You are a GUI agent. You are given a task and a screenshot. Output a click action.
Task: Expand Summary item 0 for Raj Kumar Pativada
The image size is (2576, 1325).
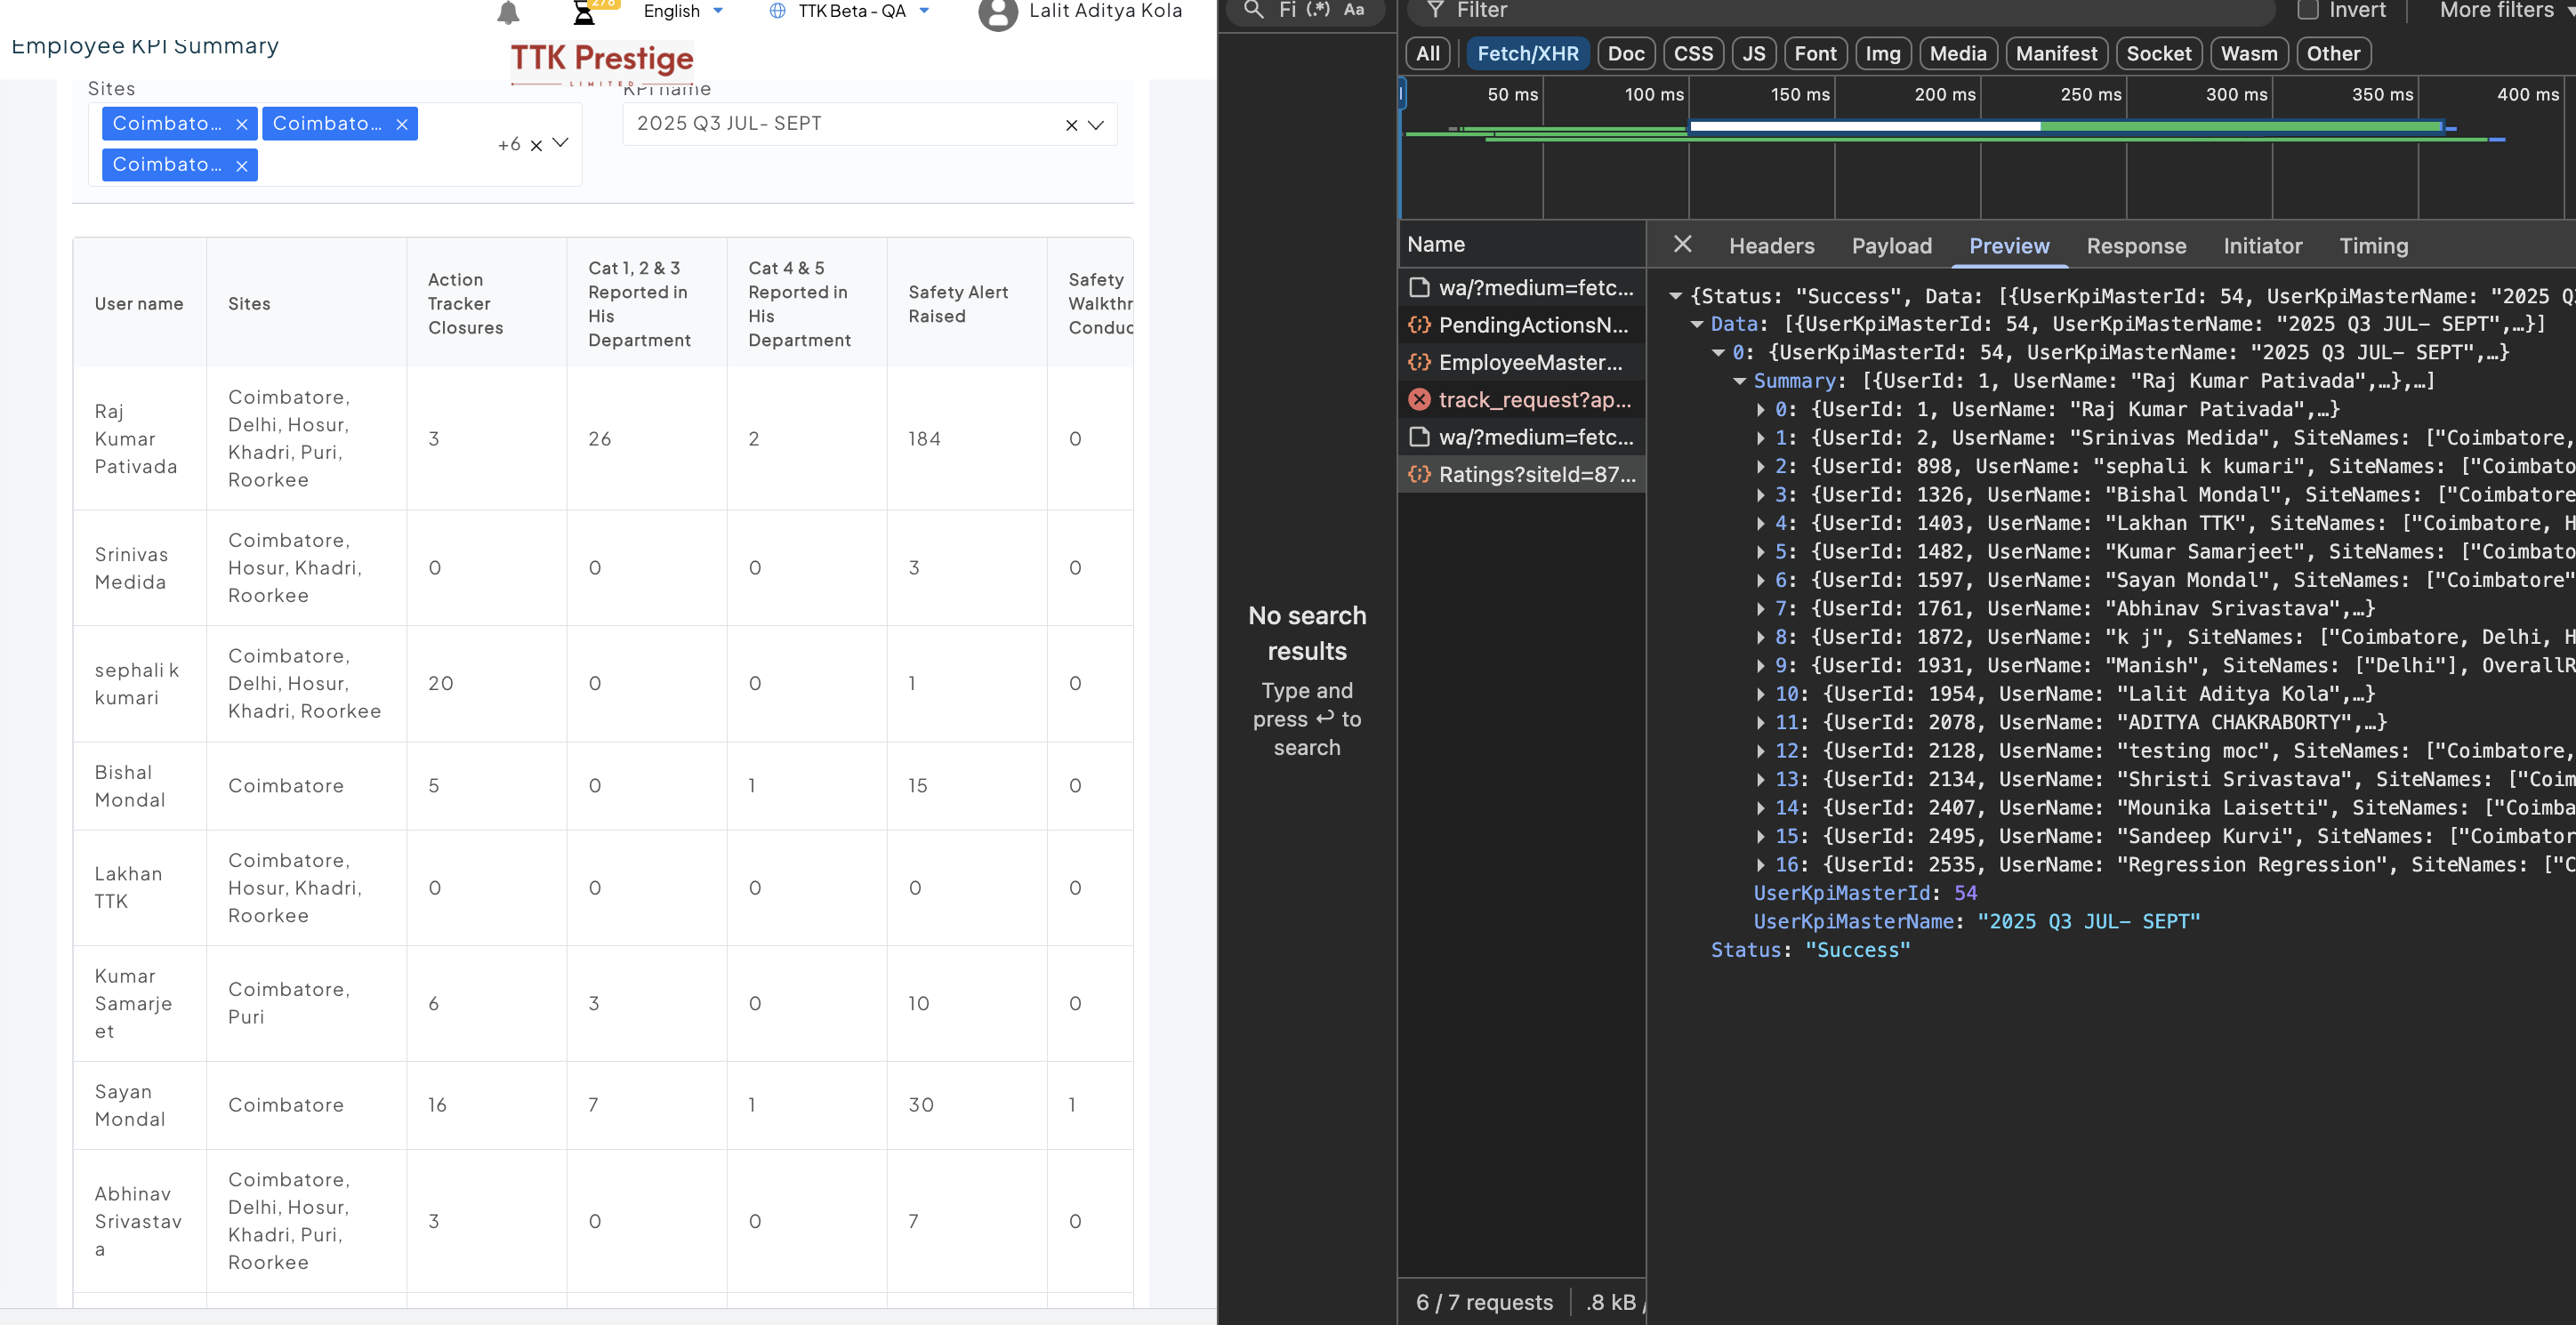coord(1761,409)
